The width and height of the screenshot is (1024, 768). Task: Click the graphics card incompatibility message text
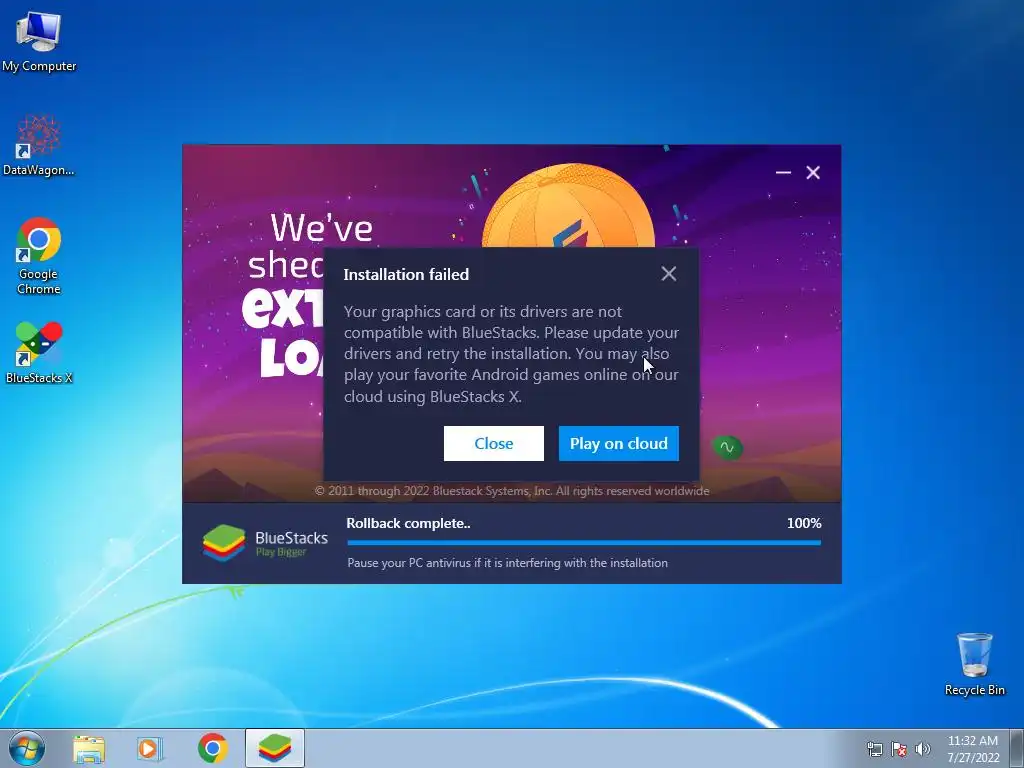tap(511, 354)
